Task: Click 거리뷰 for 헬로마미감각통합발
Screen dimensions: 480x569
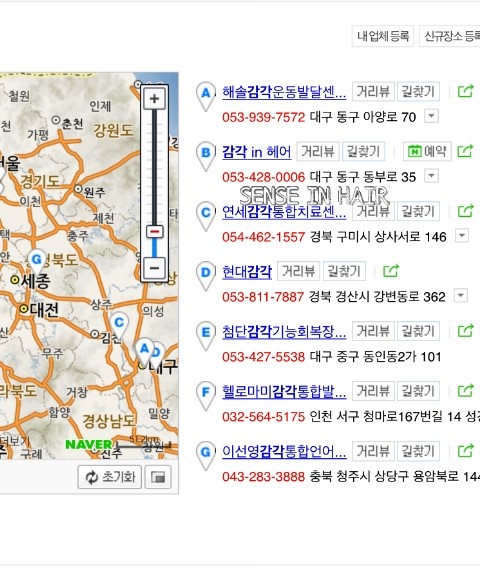Action: [373, 390]
